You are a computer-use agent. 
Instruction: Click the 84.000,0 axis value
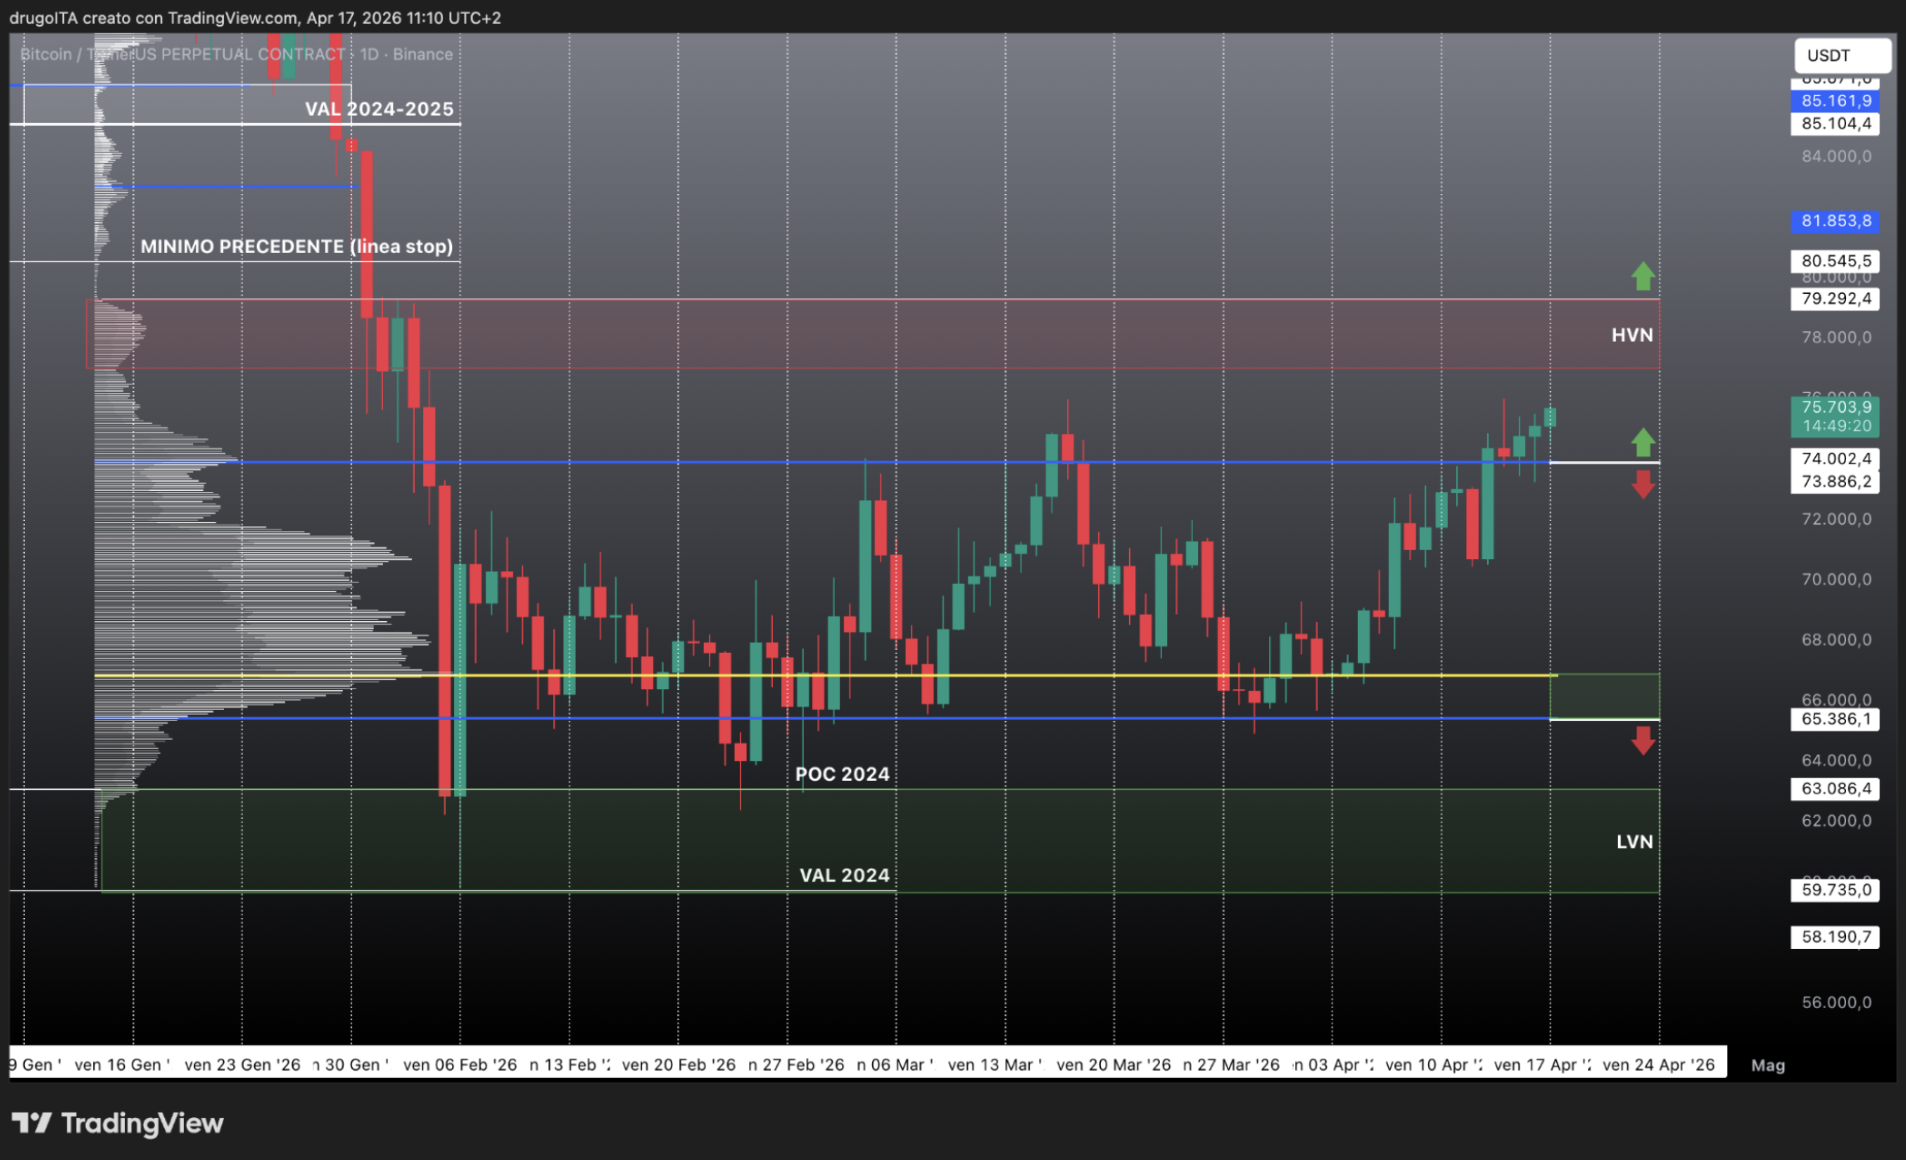(x=1836, y=156)
